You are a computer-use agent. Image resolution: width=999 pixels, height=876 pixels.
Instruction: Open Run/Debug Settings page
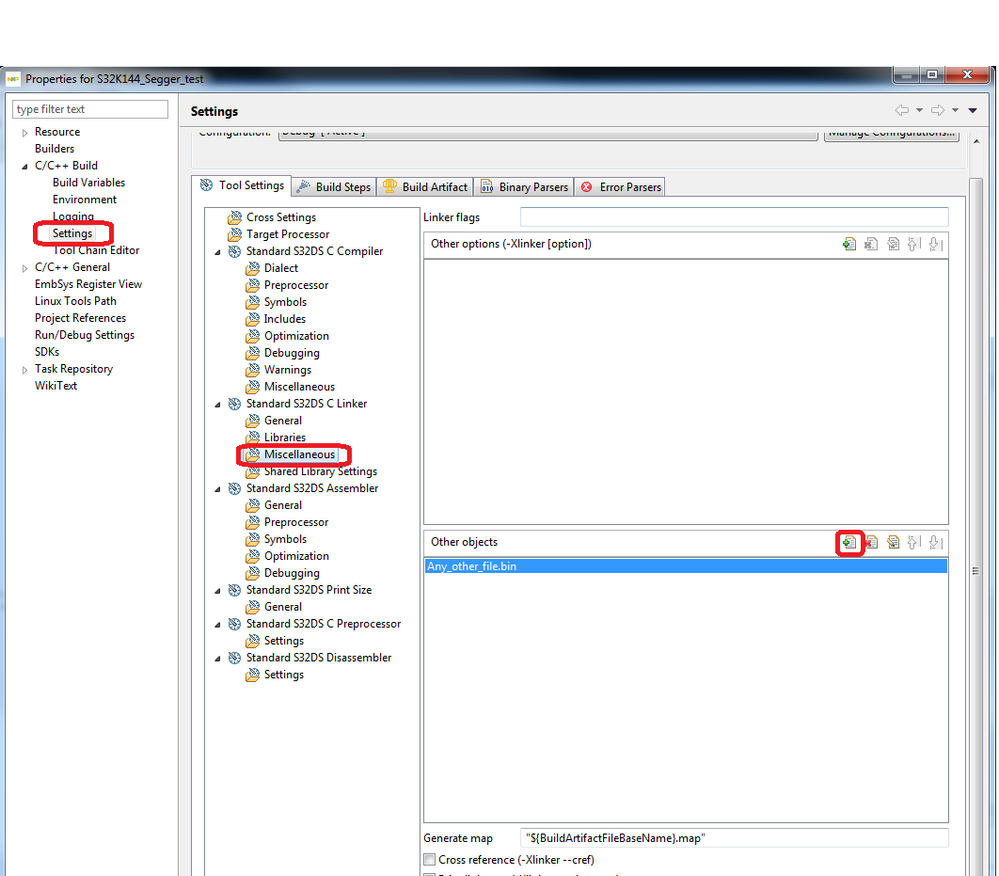(x=84, y=335)
